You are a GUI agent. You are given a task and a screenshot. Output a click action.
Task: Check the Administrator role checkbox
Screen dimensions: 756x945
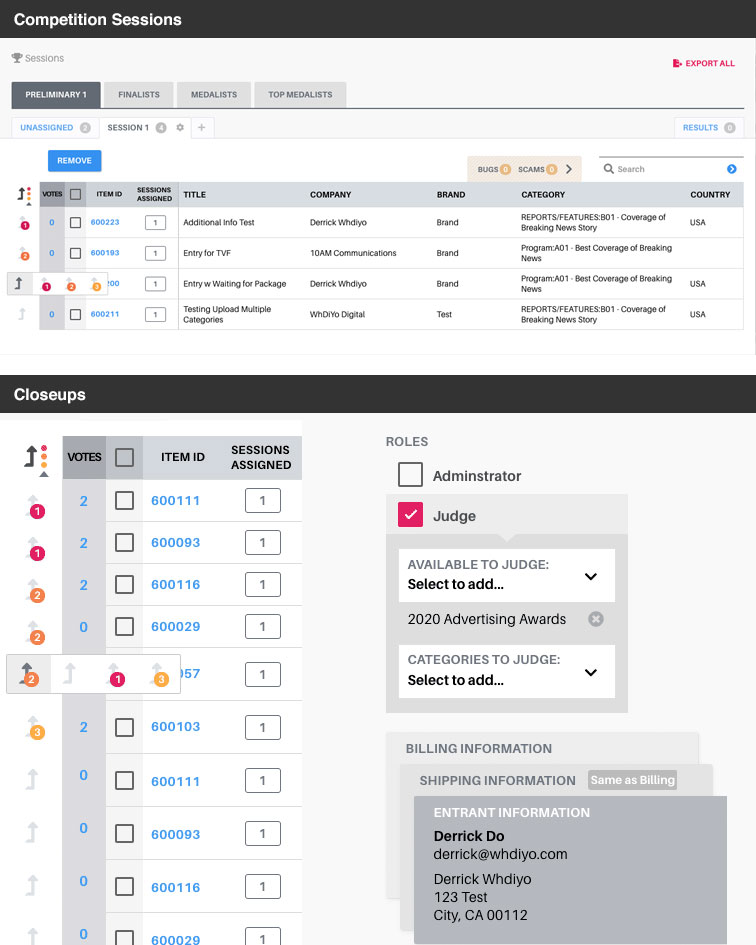[x=411, y=475]
